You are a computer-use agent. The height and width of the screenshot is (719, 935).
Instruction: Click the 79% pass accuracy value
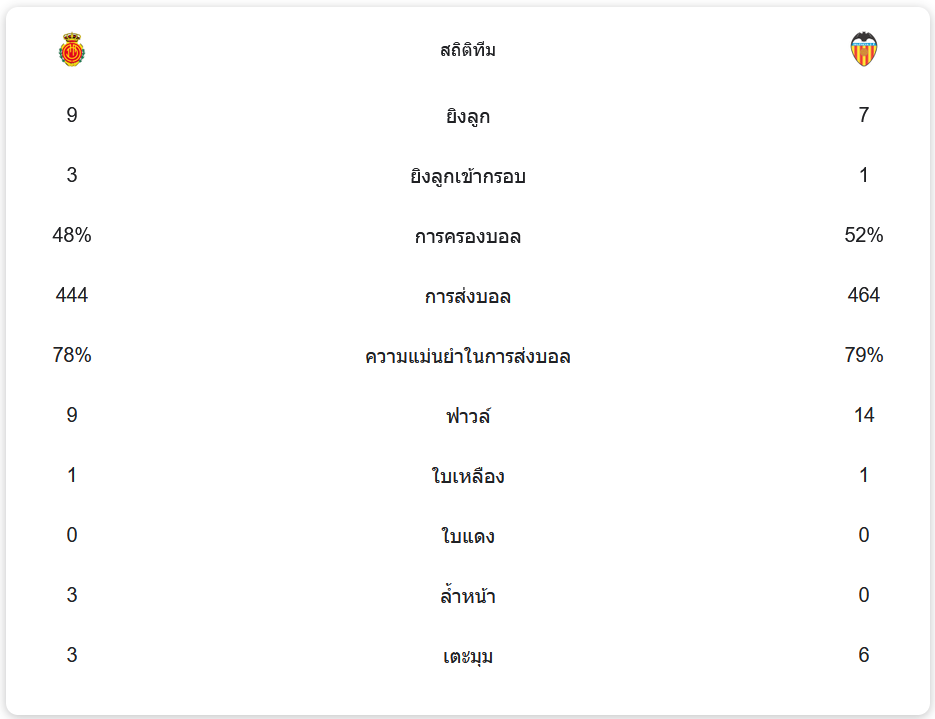[863, 356]
